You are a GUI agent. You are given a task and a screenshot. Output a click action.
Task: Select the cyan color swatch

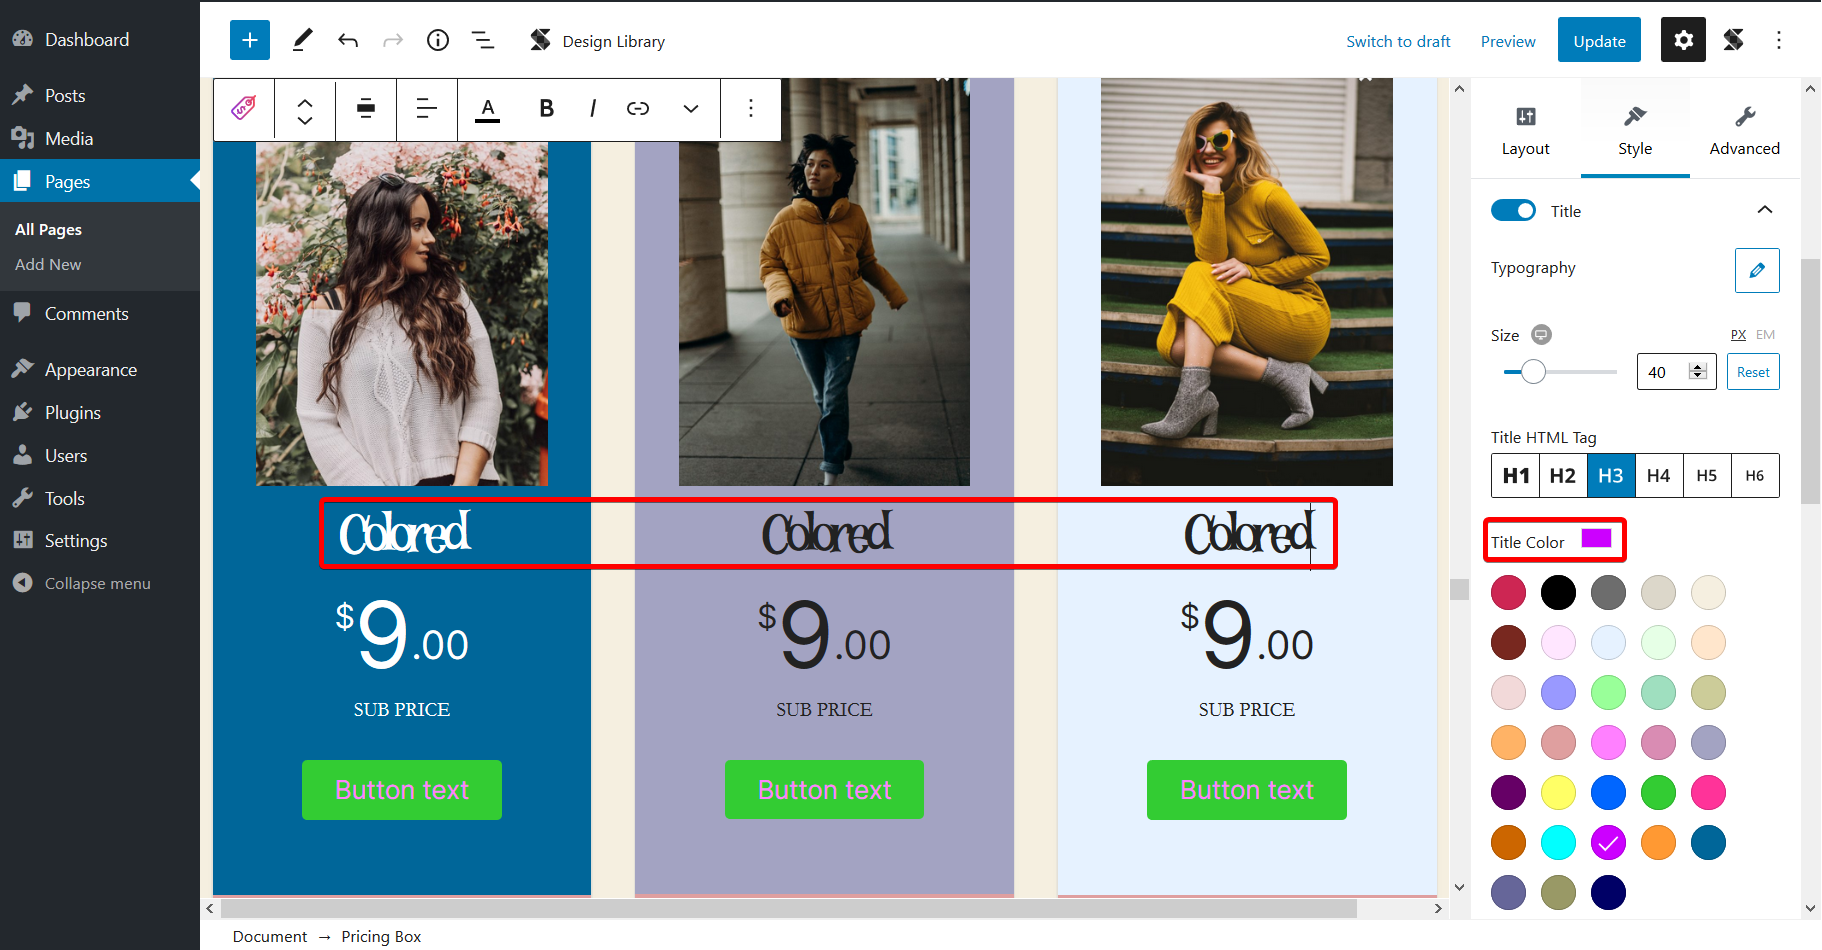point(1558,842)
